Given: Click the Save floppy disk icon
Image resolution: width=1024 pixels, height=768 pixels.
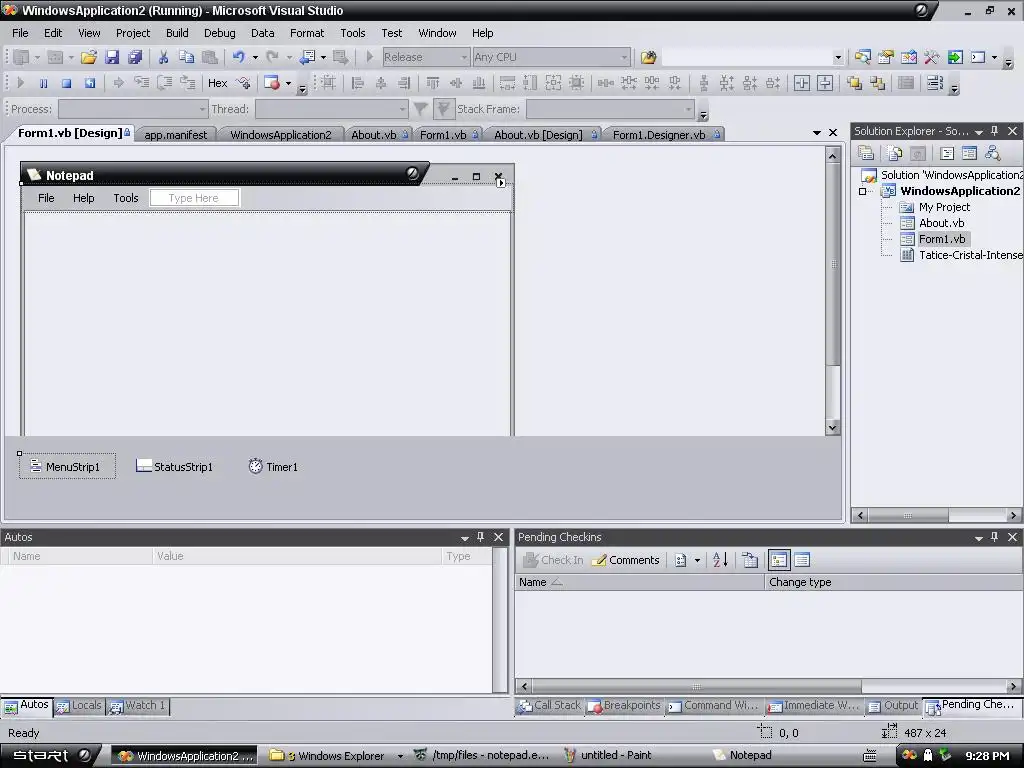Looking at the screenshot, I should pyautogui.click(x=112, y=57).
